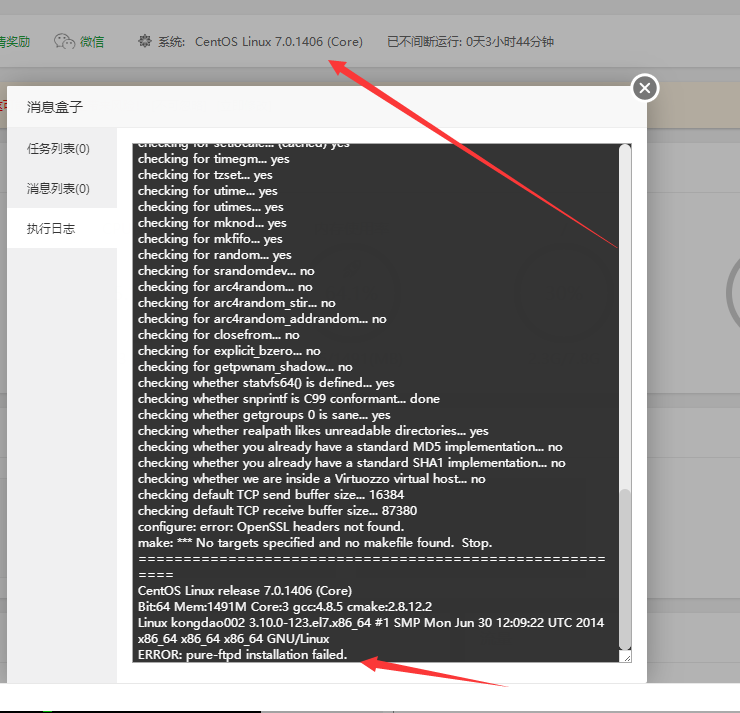Click 'checking for explicit_bzero... no' line

point(229,351)
